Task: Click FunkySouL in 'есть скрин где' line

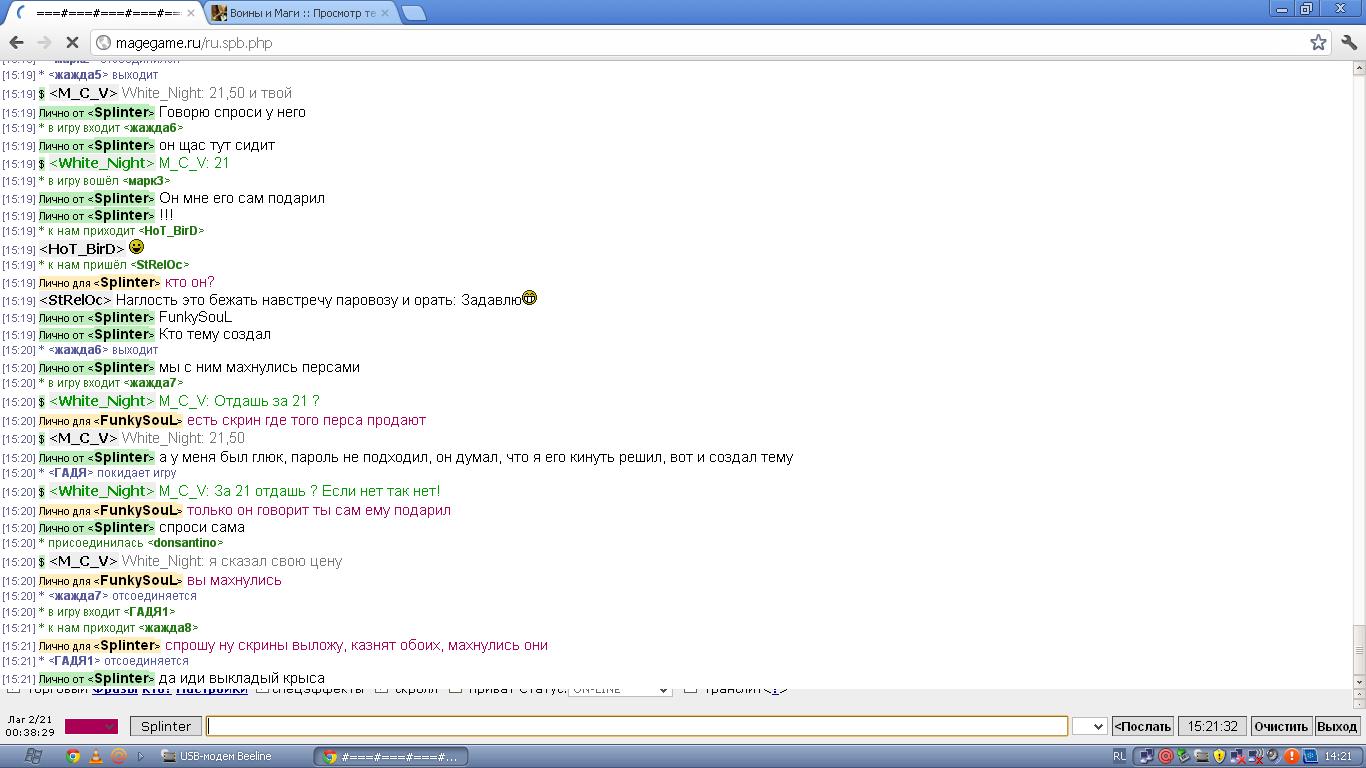Action: [x=140, y=420]
